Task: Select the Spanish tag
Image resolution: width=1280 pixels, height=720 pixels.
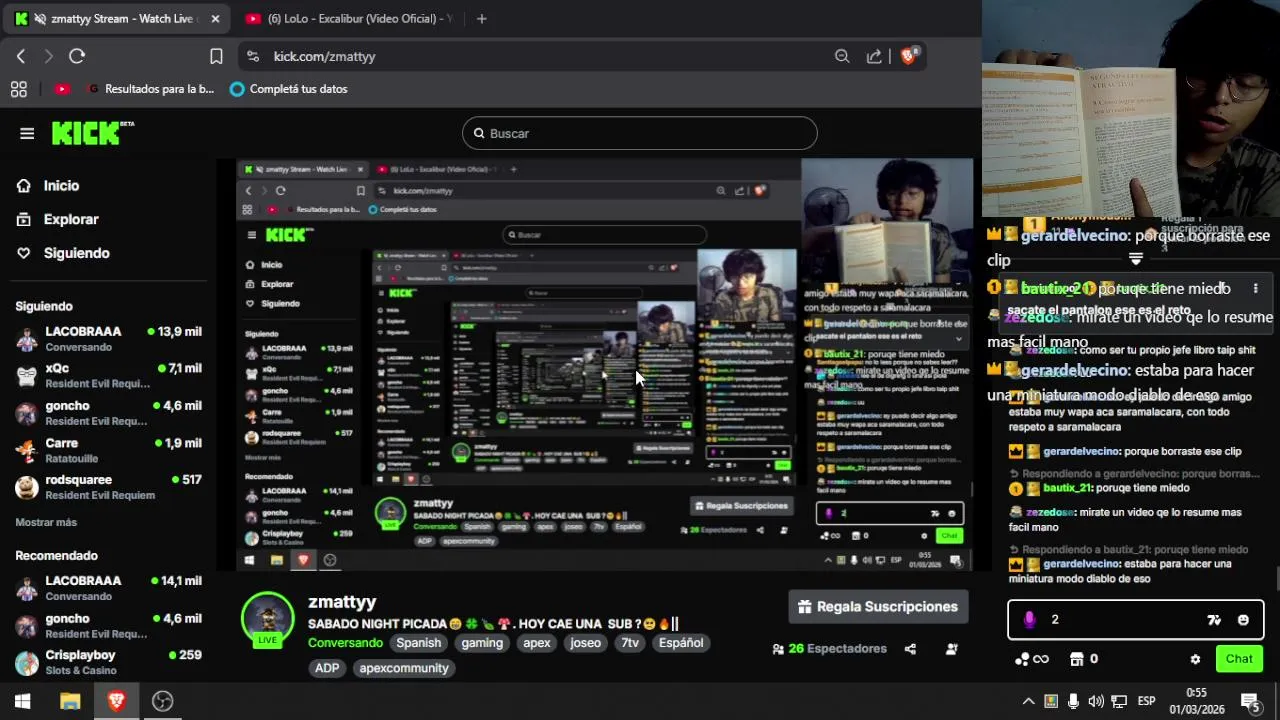Action: pyautogui.click(x=418, y=643)
